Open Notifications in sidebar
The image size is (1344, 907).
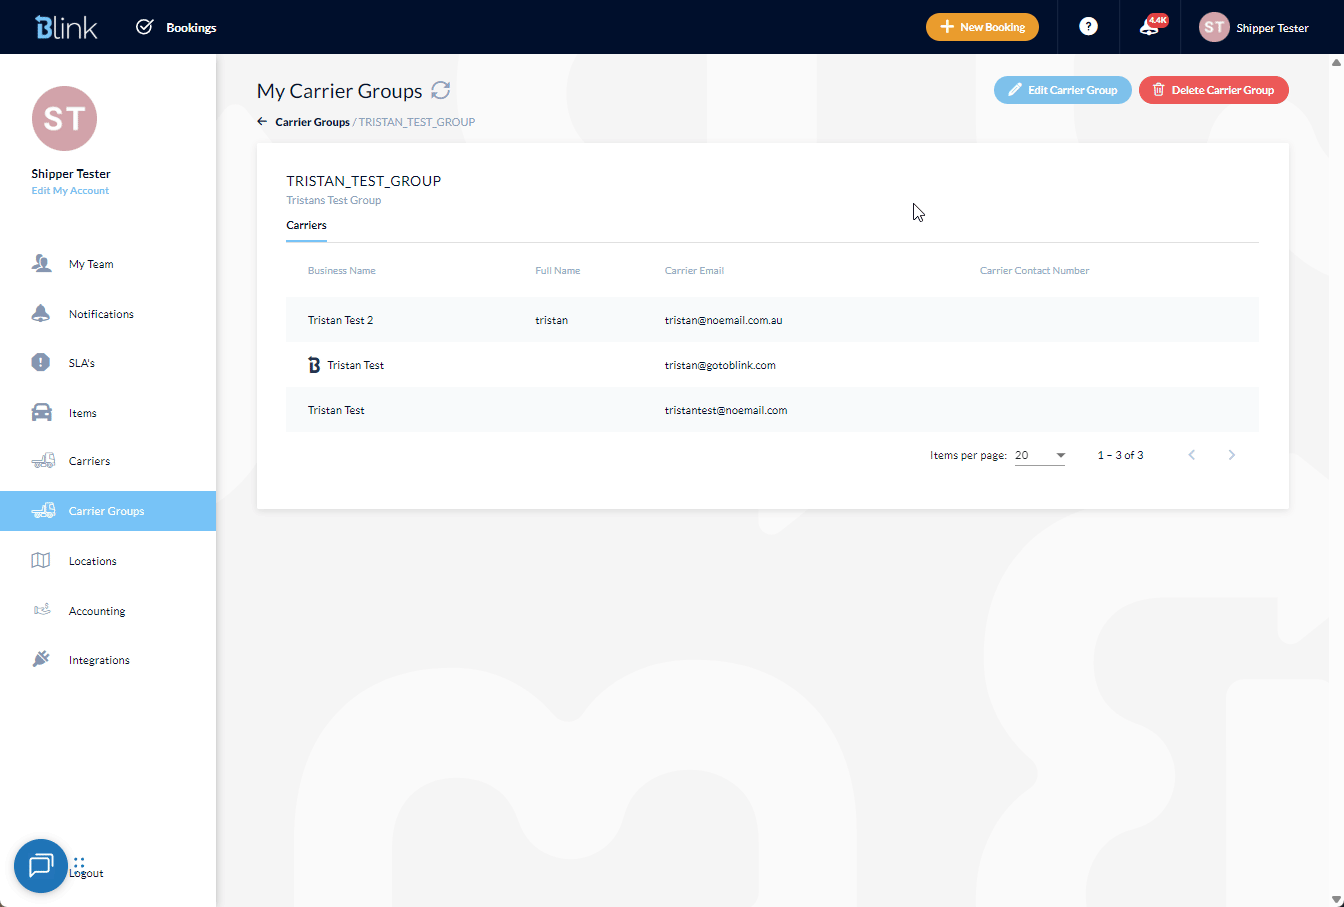101,314
